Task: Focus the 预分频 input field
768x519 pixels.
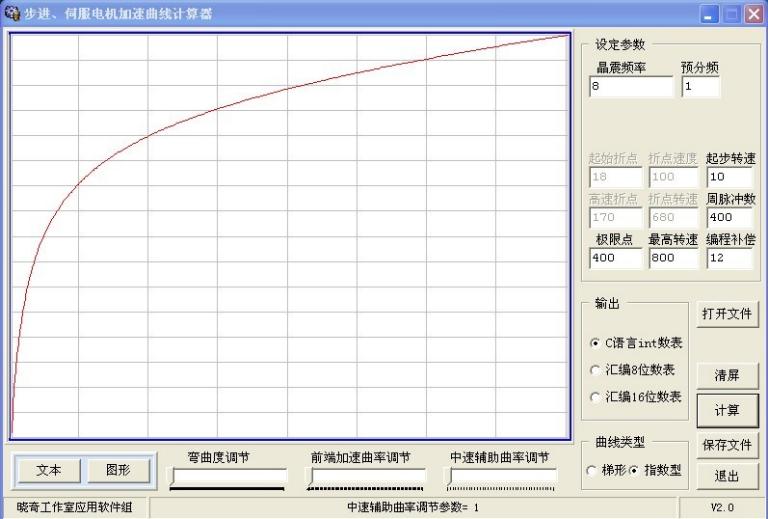Action: [701, 87]
